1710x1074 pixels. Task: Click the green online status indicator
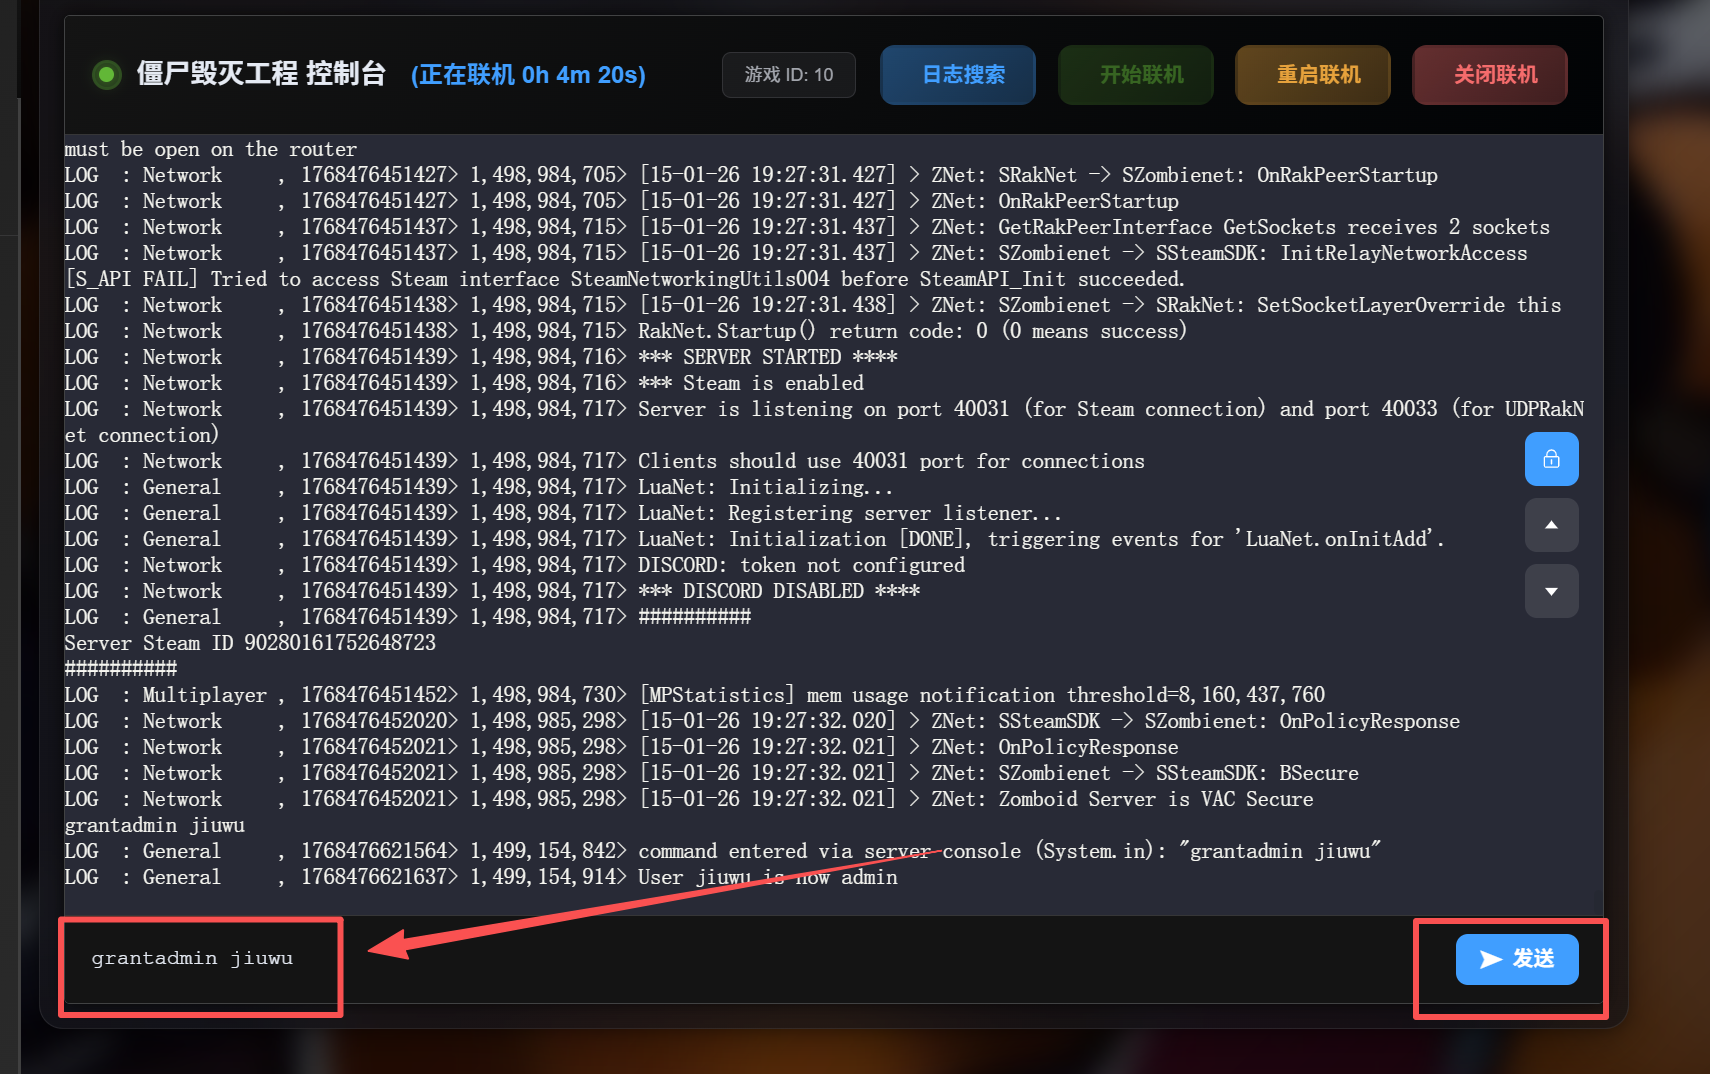(106, 75)
